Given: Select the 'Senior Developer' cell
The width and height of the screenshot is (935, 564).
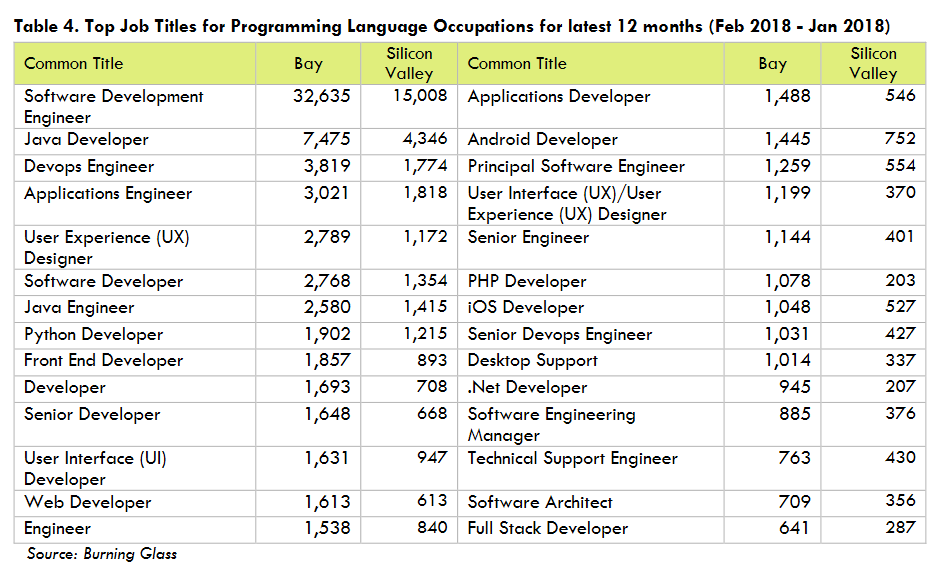Looking at the screenshot, I should coord(92,414).
